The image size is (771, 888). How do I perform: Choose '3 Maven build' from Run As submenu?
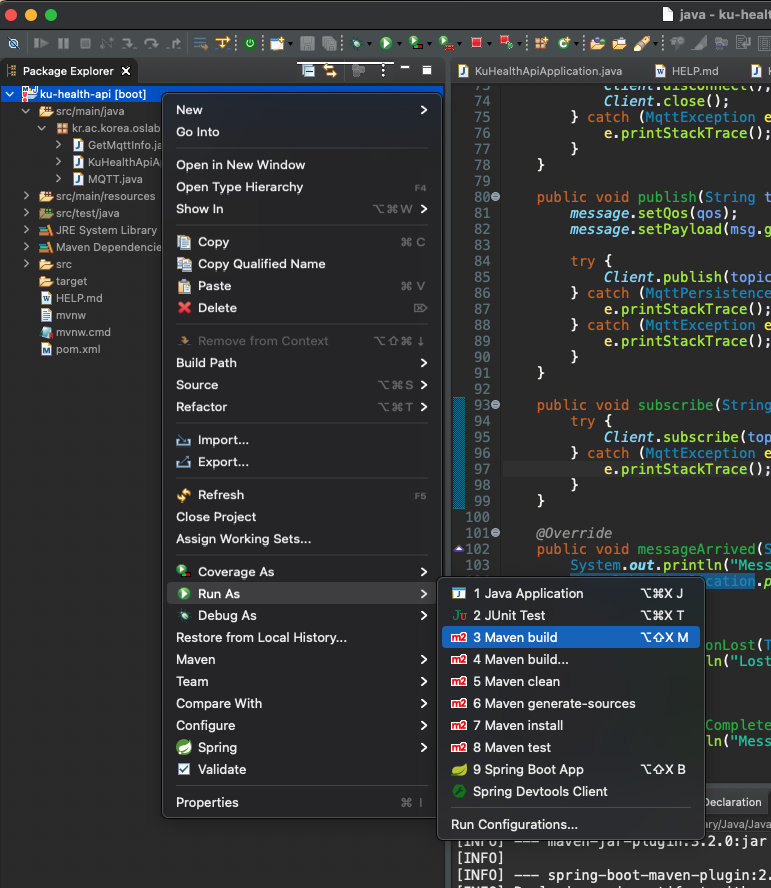click(570, 637)
